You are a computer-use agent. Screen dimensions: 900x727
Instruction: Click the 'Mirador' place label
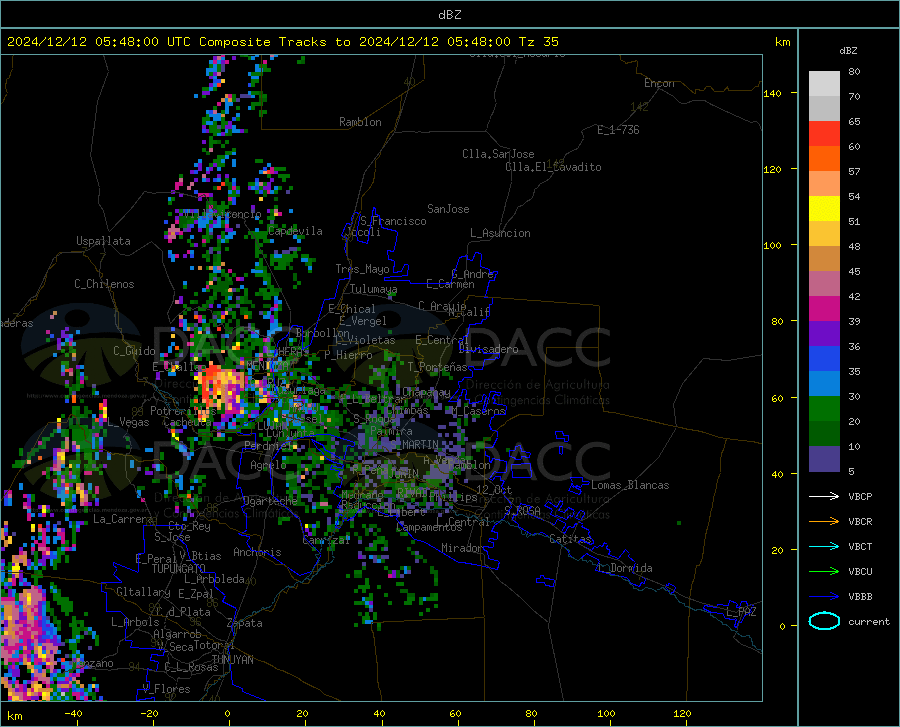click(462, 548)
